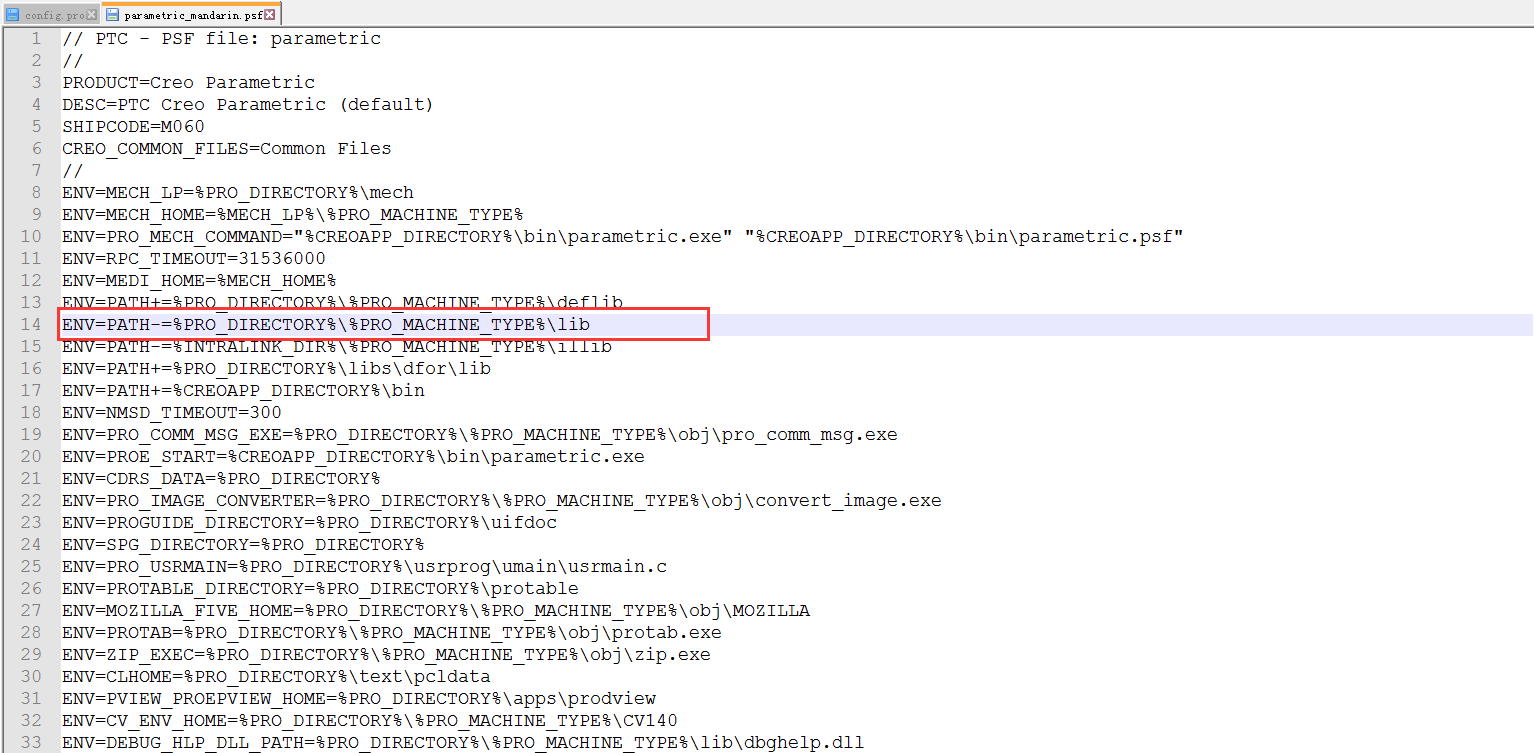Click the DESC=PTC Creo Parametric (default) line
The width and height of the screenshot is (1534, 753).
point(248,105)
